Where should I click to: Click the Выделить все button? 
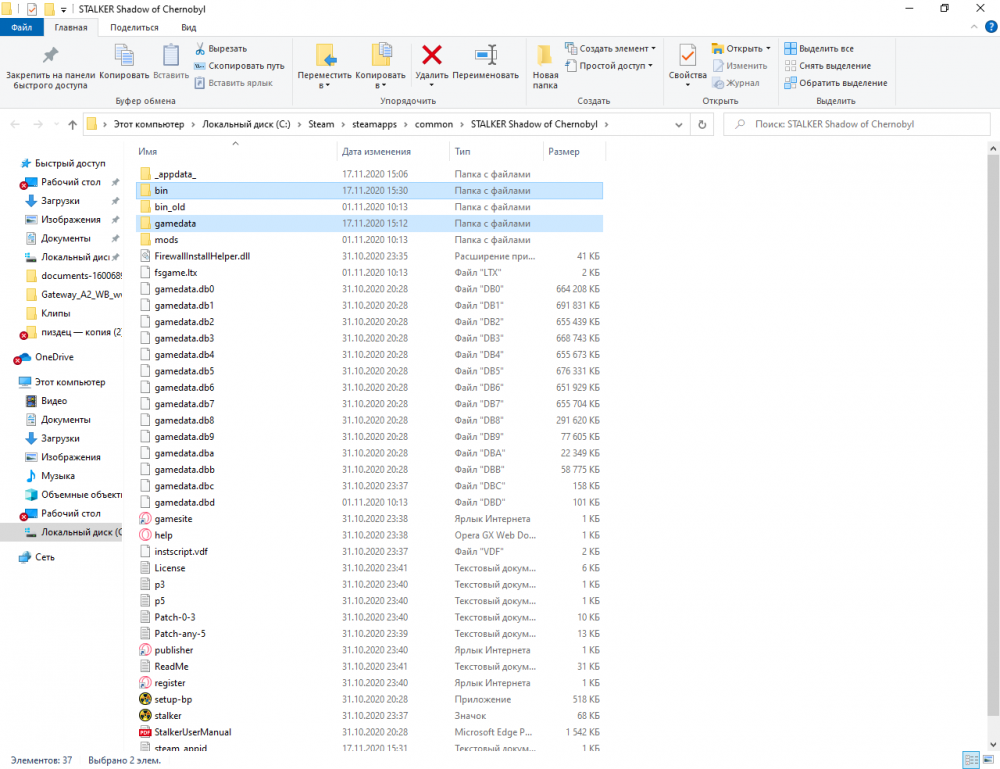coord(818,48)
